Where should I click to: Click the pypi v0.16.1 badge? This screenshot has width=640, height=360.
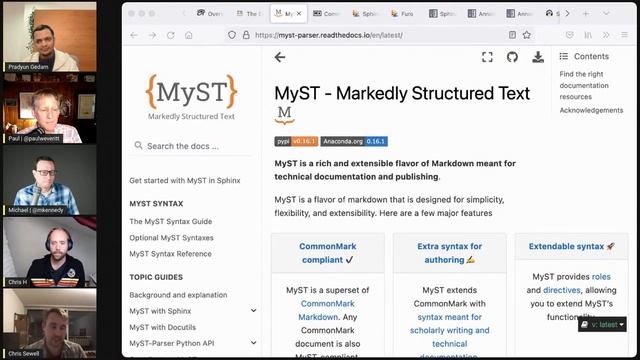[296, 141]
